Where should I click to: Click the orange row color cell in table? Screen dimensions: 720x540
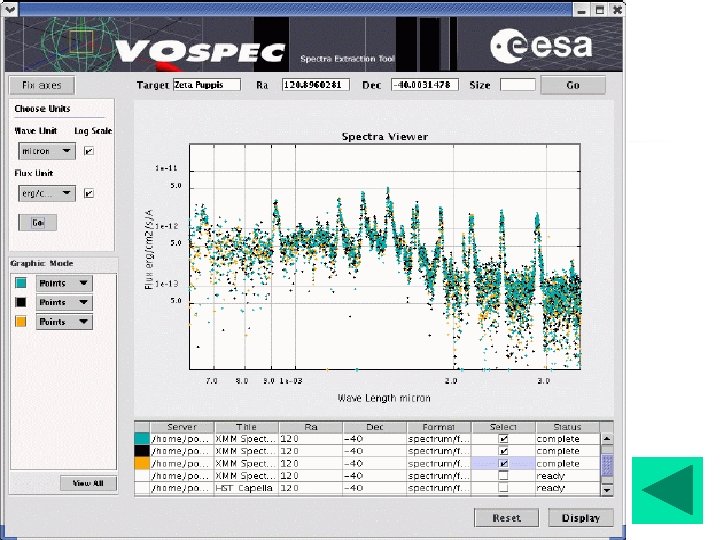pos(142,463)
